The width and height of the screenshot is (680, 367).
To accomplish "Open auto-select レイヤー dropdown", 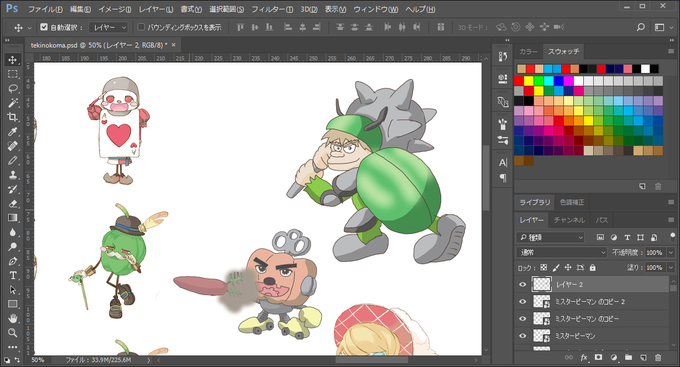I will pyautogui.click(x=108, y=27).
